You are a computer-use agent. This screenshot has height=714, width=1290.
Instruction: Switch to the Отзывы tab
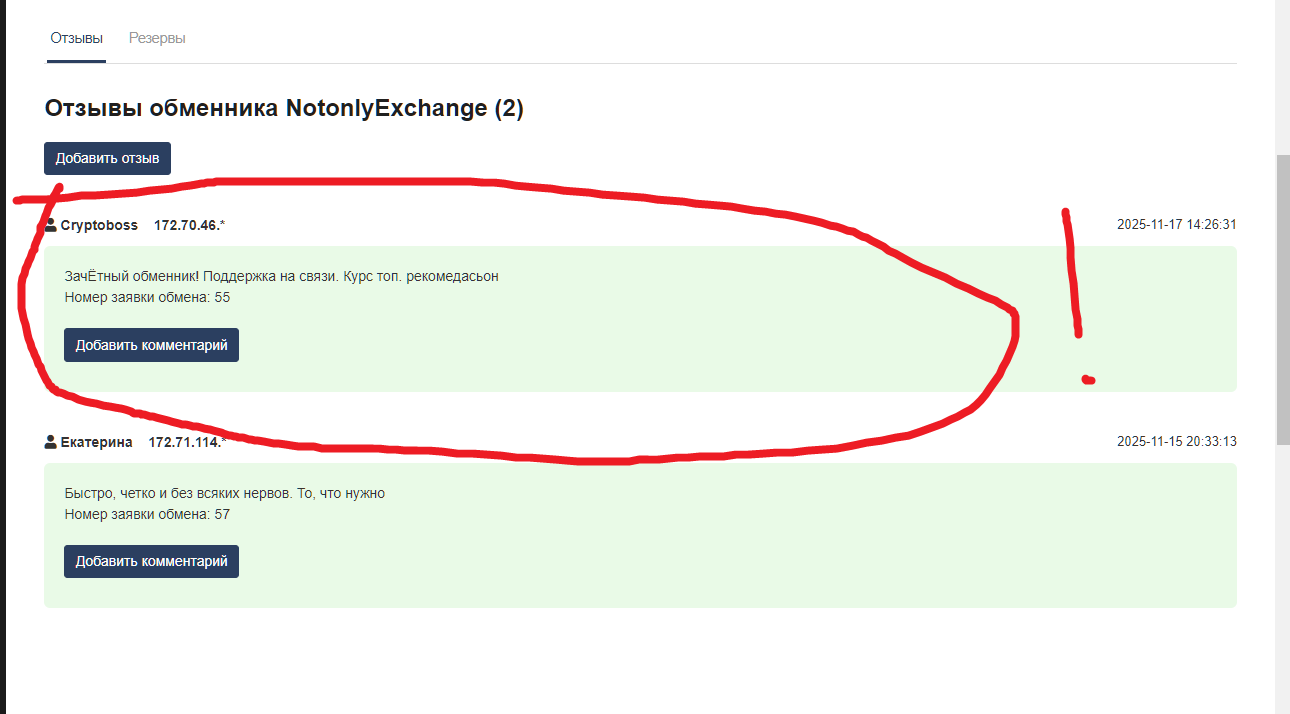[x=76, y=39]
